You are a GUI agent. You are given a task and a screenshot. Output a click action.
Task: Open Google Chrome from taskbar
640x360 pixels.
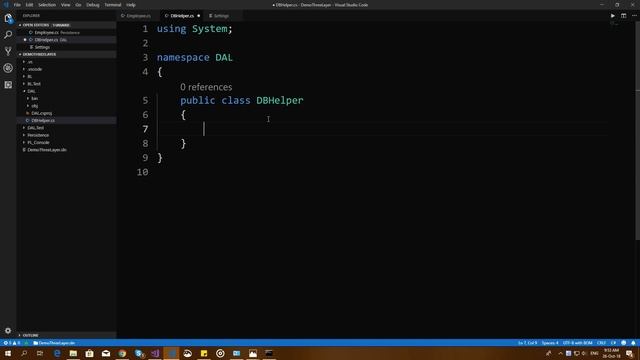pos(122,353)
